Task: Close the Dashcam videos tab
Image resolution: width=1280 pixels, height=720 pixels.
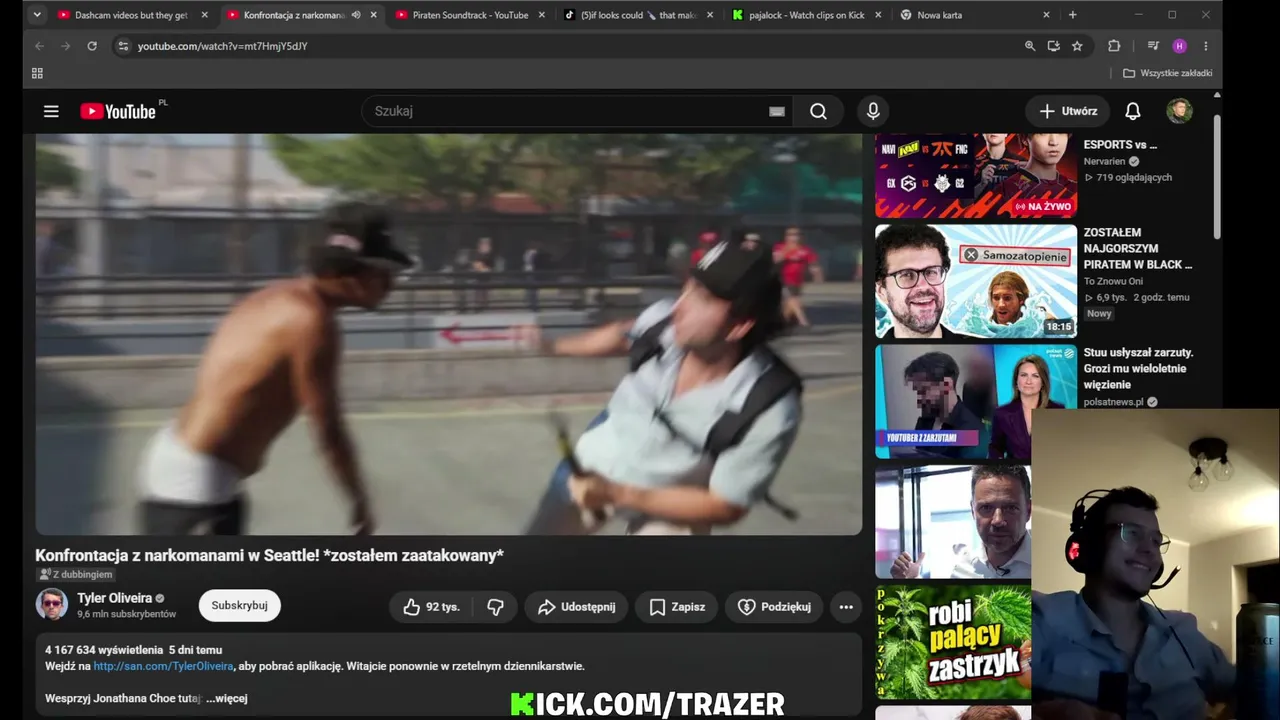Action: click(x=204, y=15)
